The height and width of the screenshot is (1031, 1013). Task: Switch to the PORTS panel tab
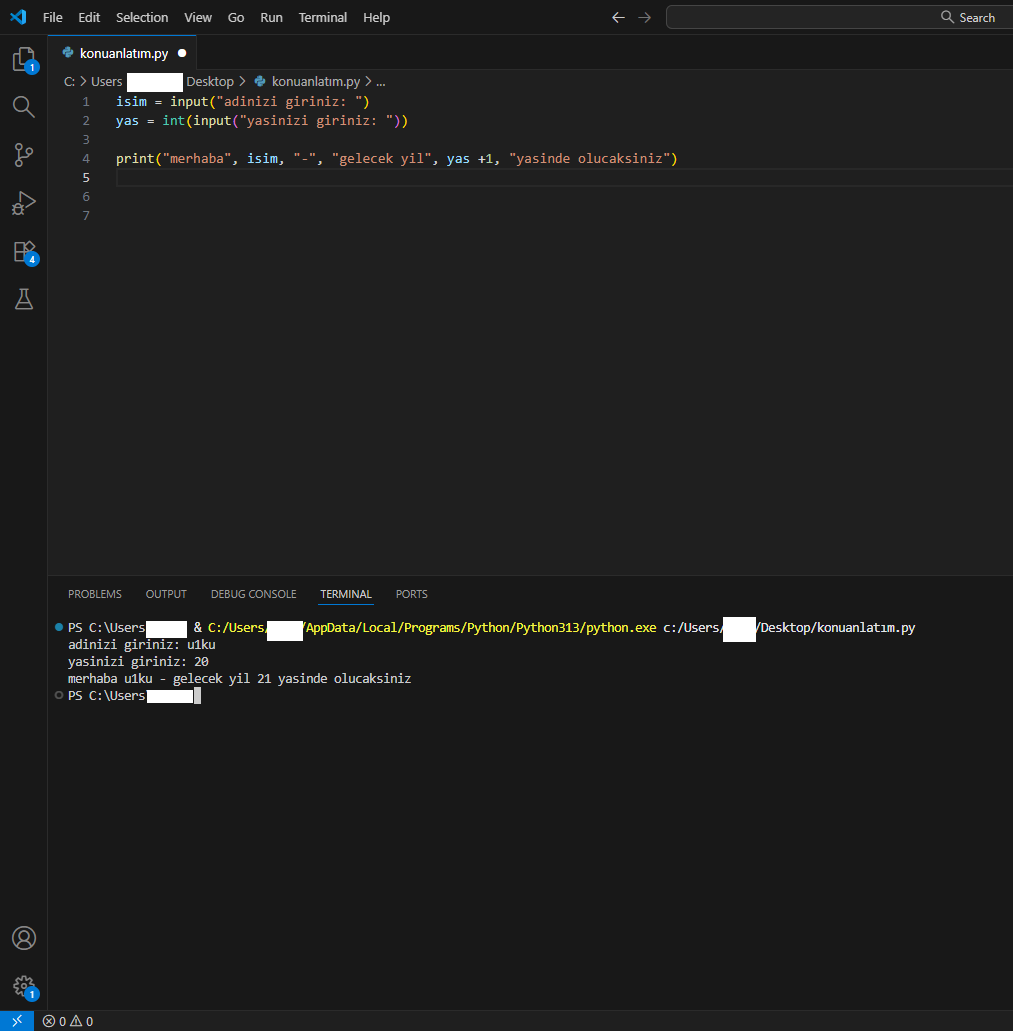point(412,594)
